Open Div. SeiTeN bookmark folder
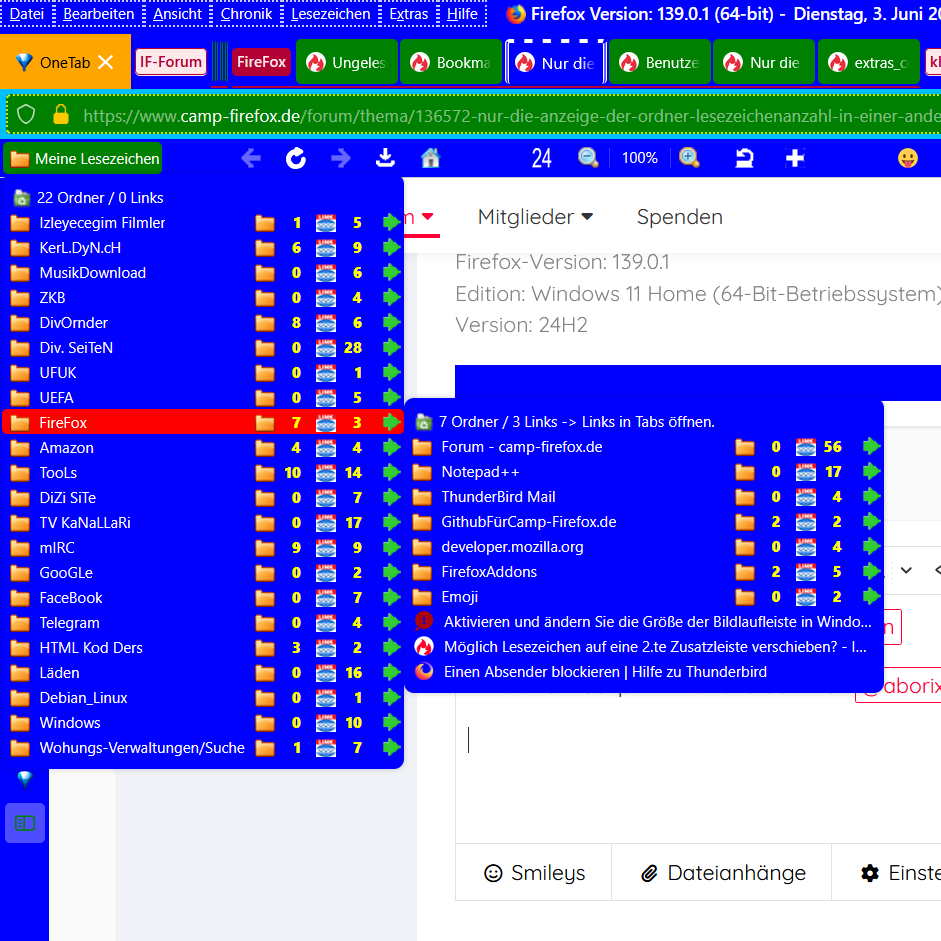Viewport: 941px width, 941px height. 203,348
